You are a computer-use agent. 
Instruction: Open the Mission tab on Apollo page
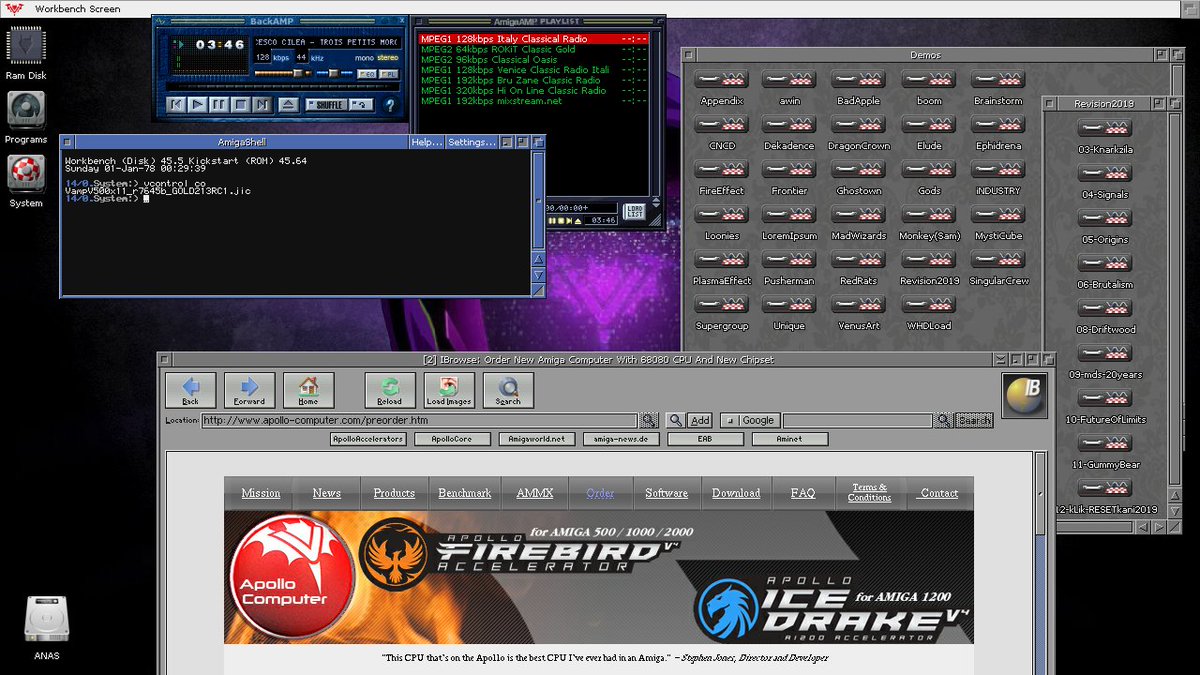[261, 493]
